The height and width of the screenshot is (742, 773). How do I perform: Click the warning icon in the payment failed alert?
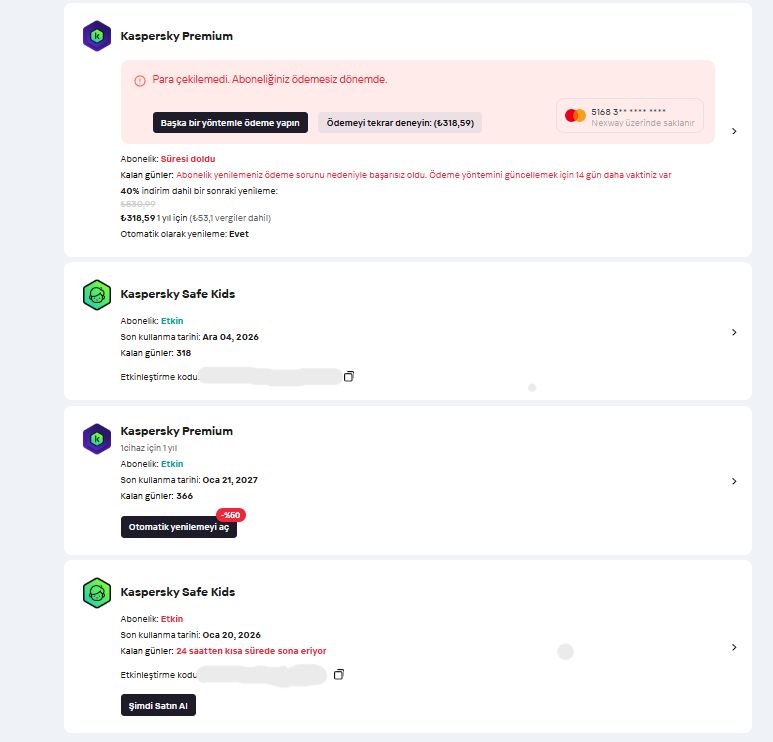click(x=140, y=79)
